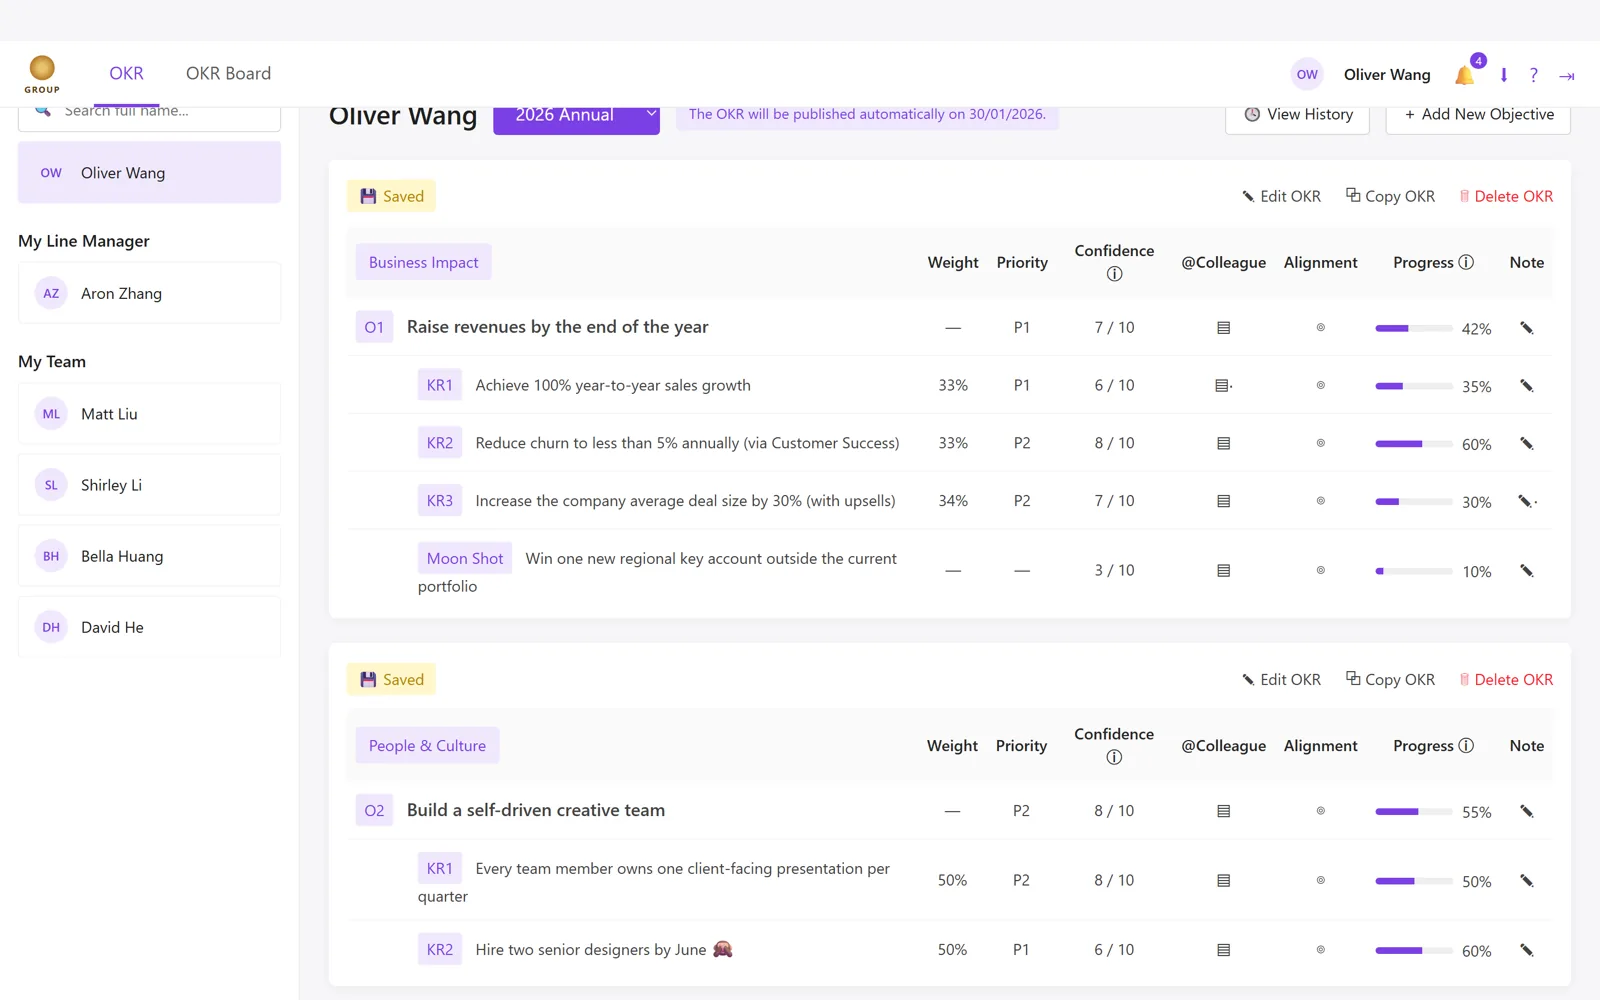
Task: Click the Moon Shot label
Action: pyautogui.click(x=465, y=559)
